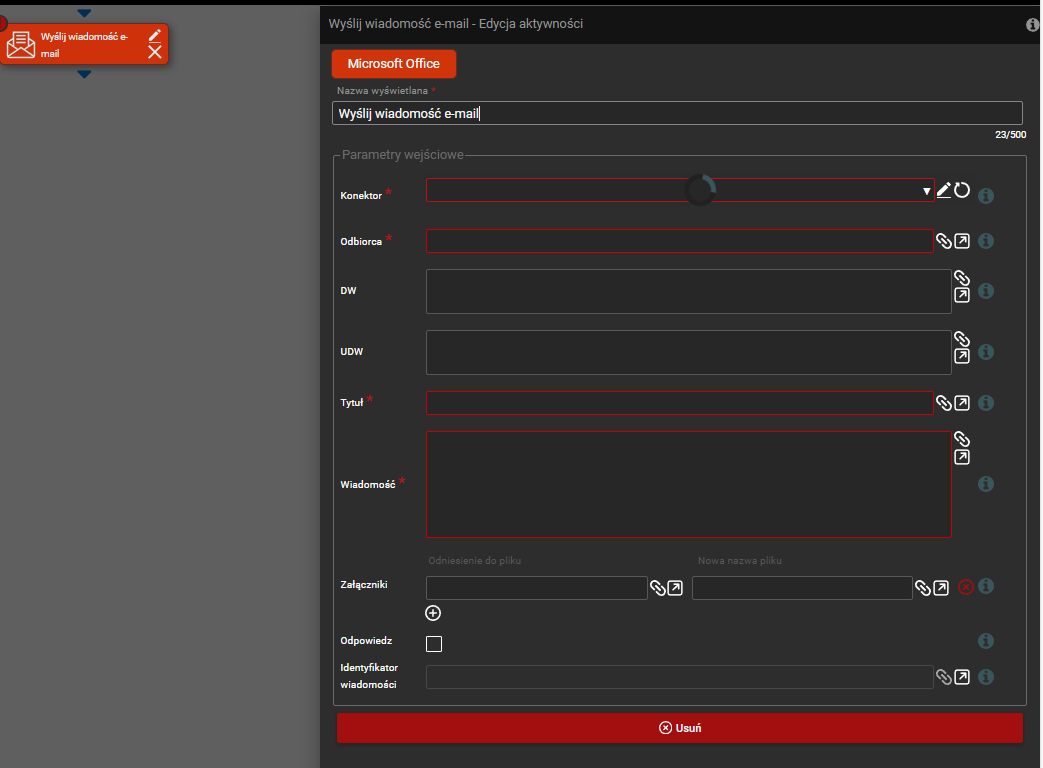This screenshot has width=1043, height=768.
Task: Focus the Odbiorca recipient input field
Action: pos(679,241)
